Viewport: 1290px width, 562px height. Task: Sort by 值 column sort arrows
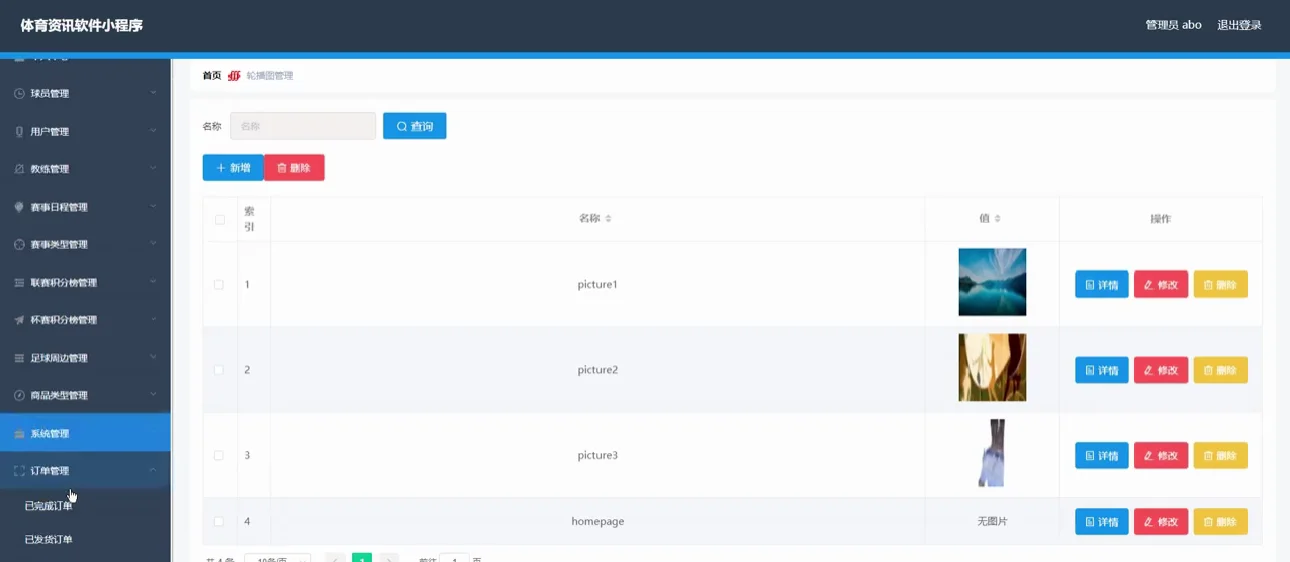coord(997,218)
